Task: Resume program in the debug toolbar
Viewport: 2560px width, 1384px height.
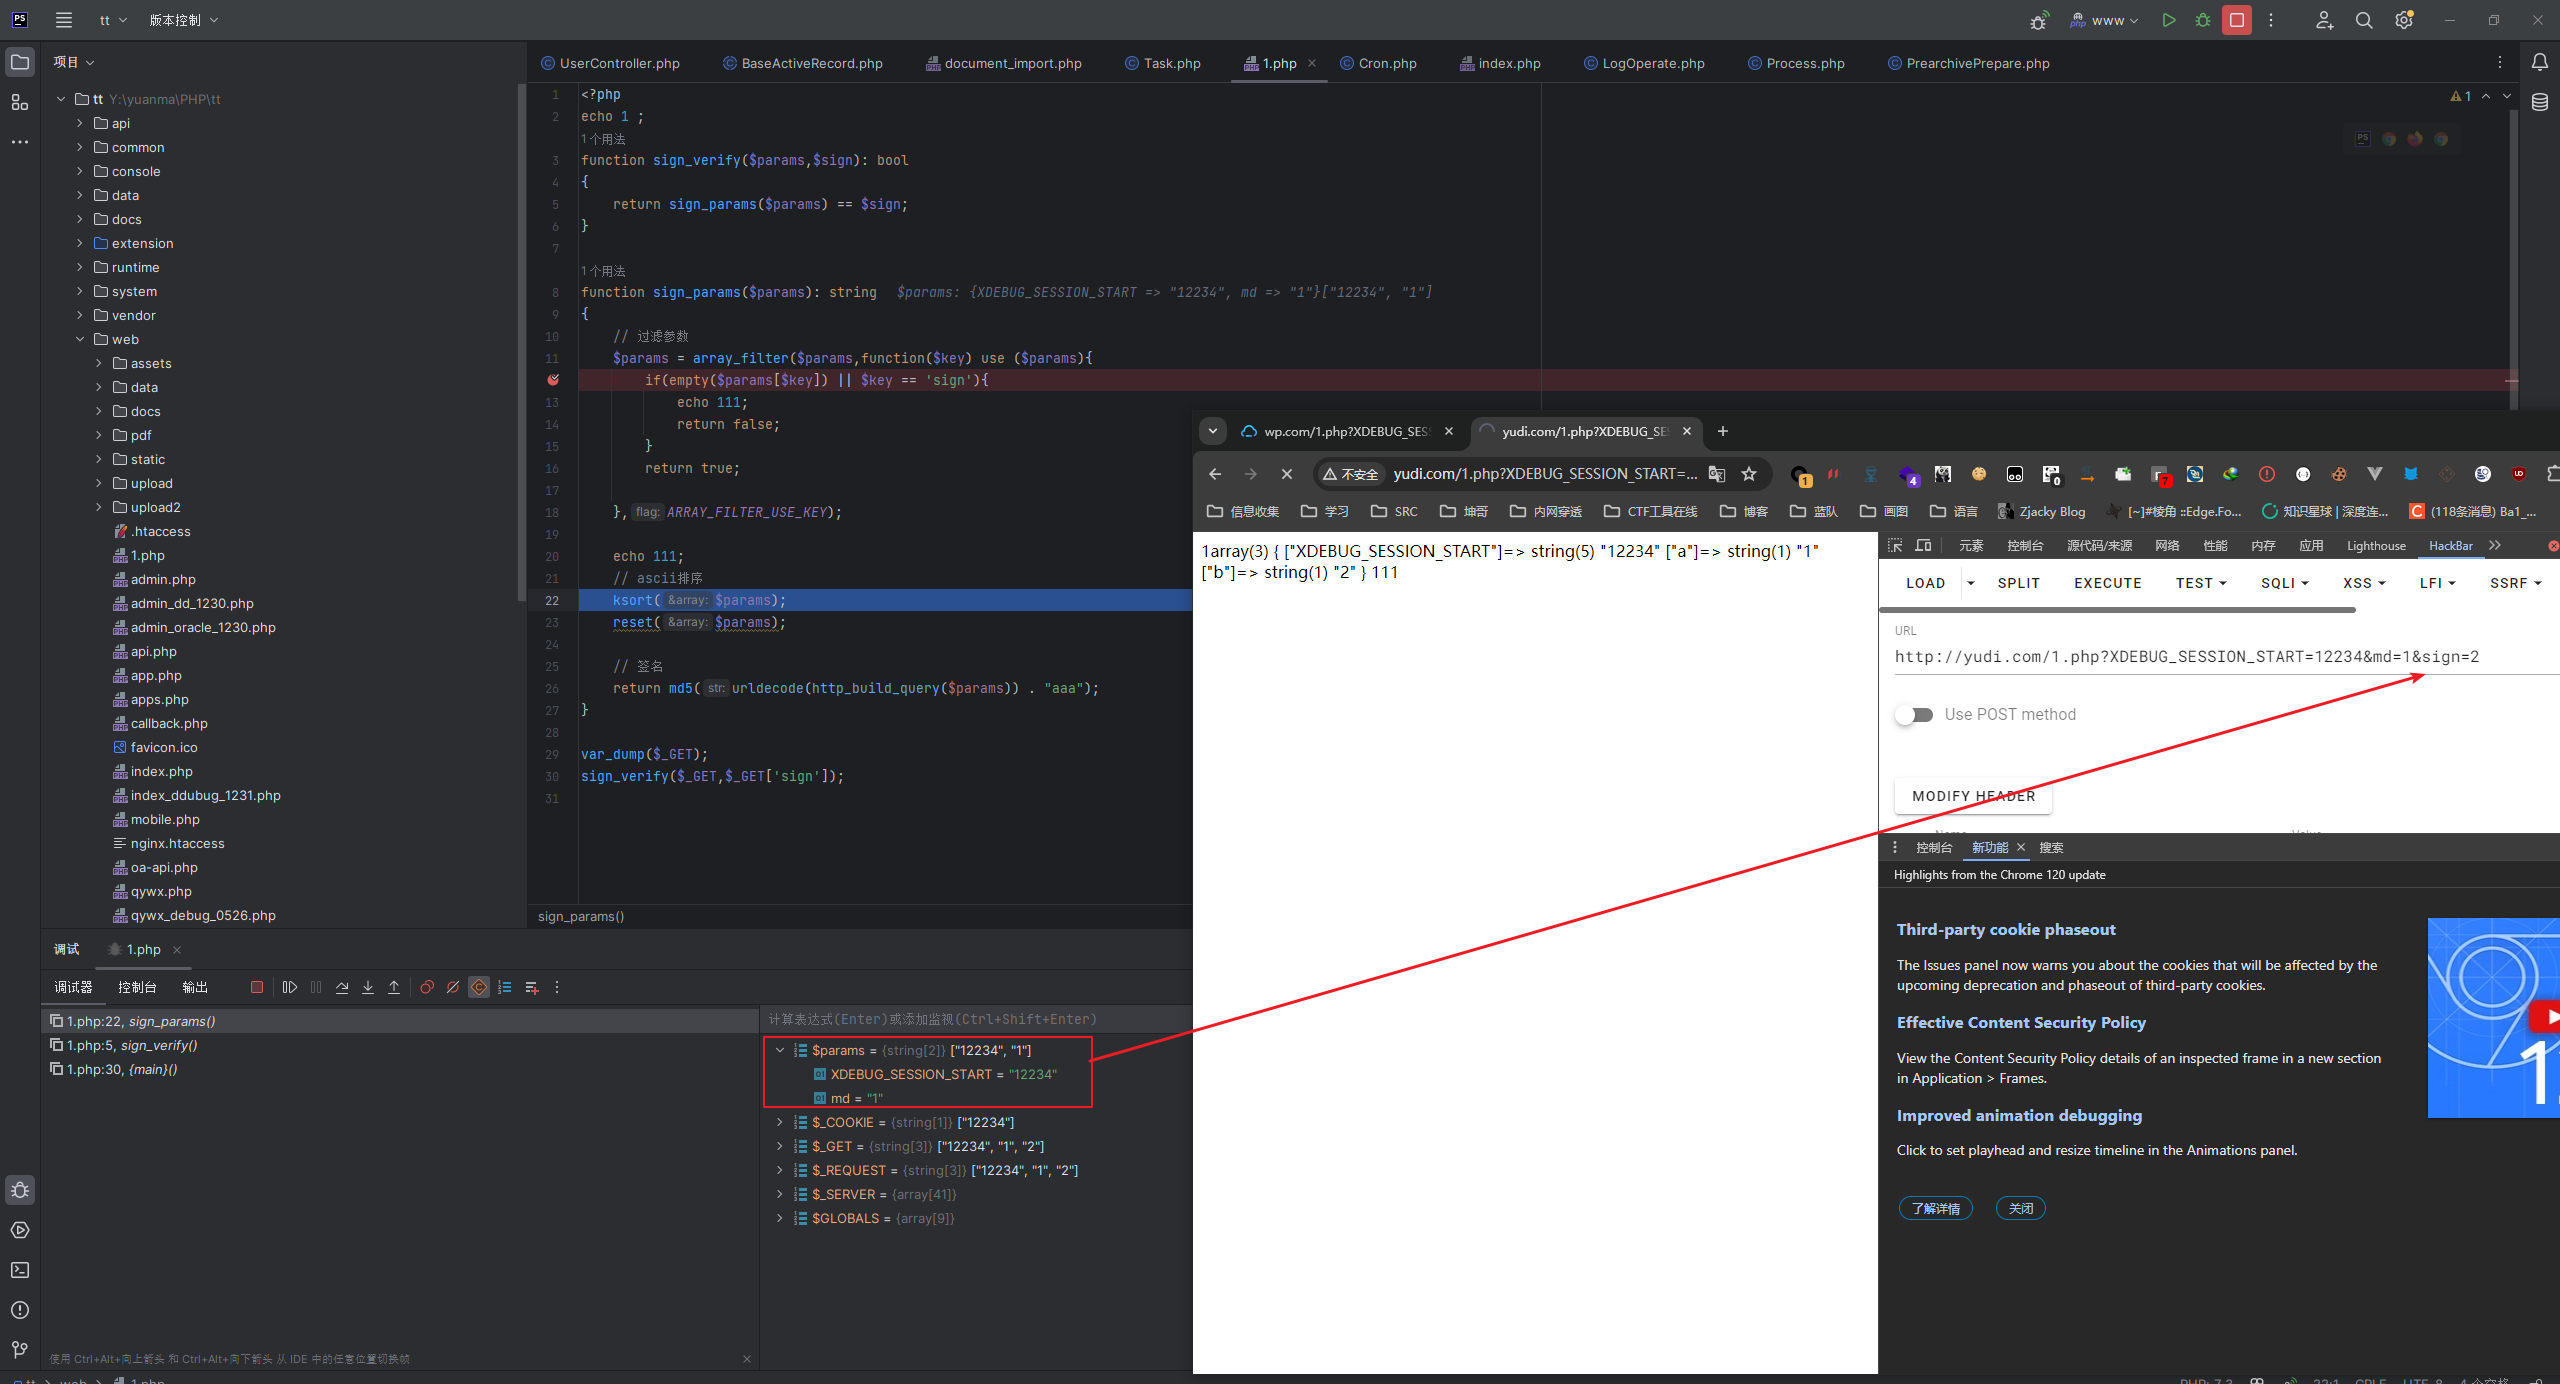Action: coord(290,987)
